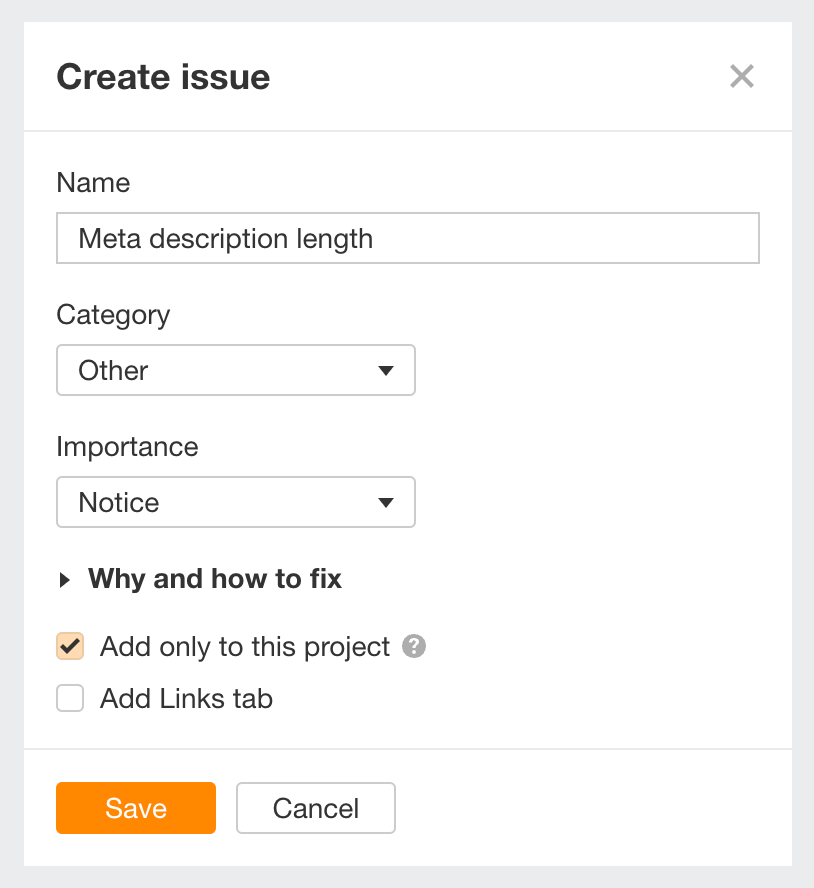Click the orange Save button
The image size is (814, 888).
coord(135,808)
